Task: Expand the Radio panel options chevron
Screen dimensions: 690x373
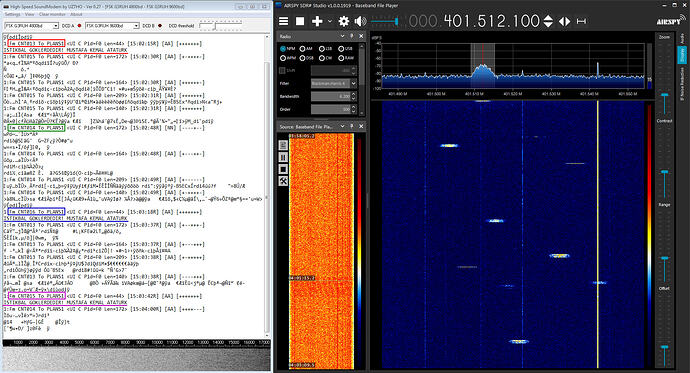Action: click(x=342, y=36)
